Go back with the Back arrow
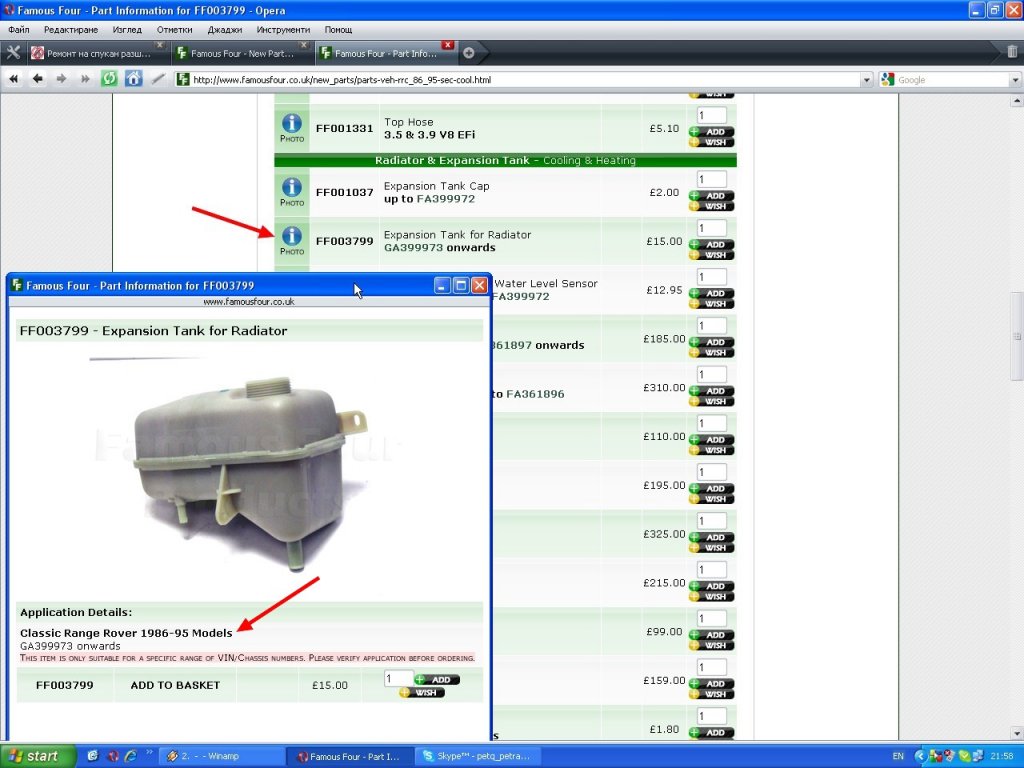 (x=38, y=79)
